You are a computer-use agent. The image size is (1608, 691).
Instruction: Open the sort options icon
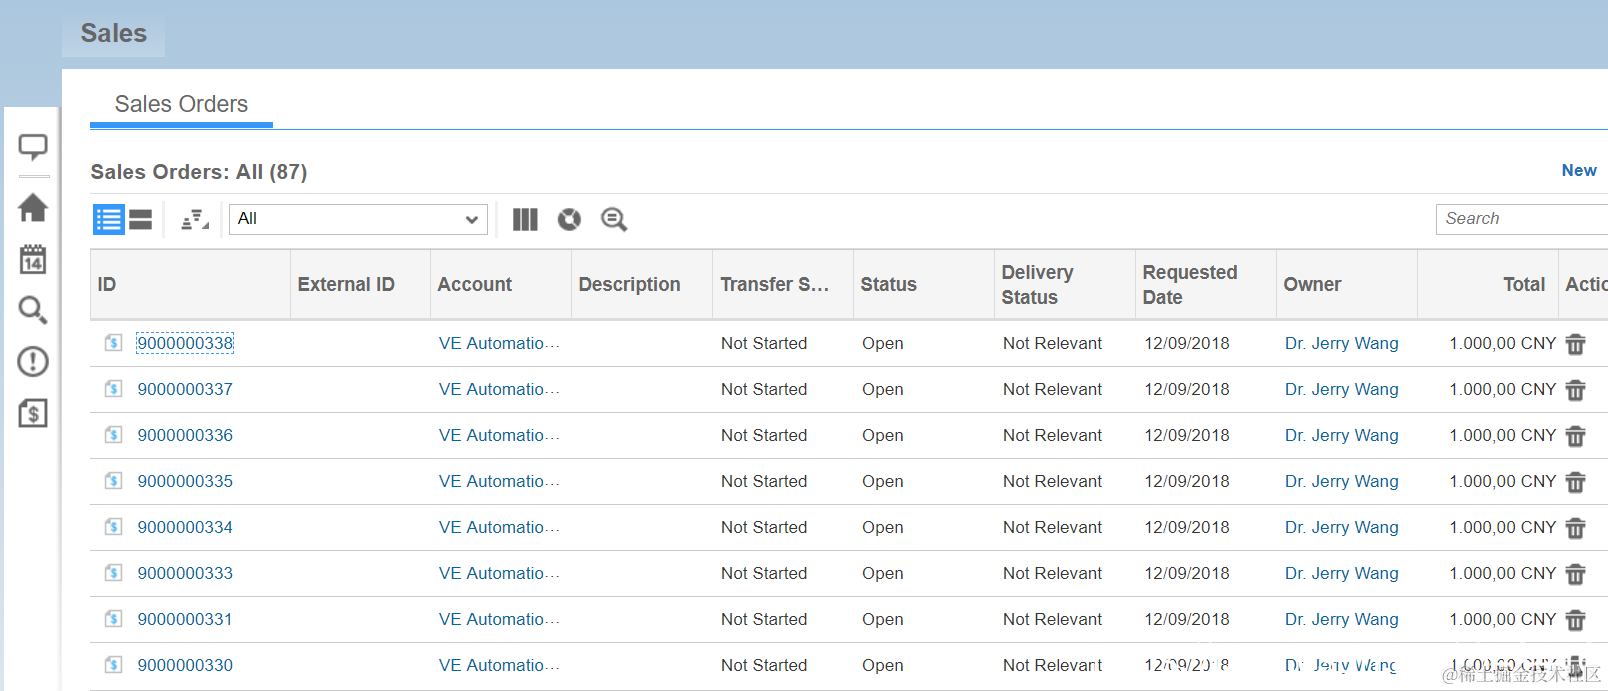(194, 219)
